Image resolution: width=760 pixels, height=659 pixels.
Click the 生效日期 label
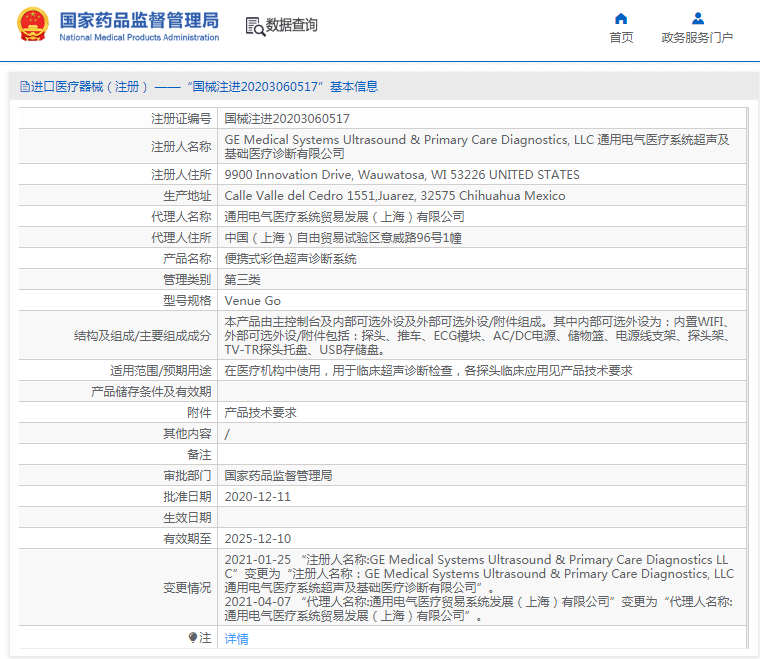[187, 518]
